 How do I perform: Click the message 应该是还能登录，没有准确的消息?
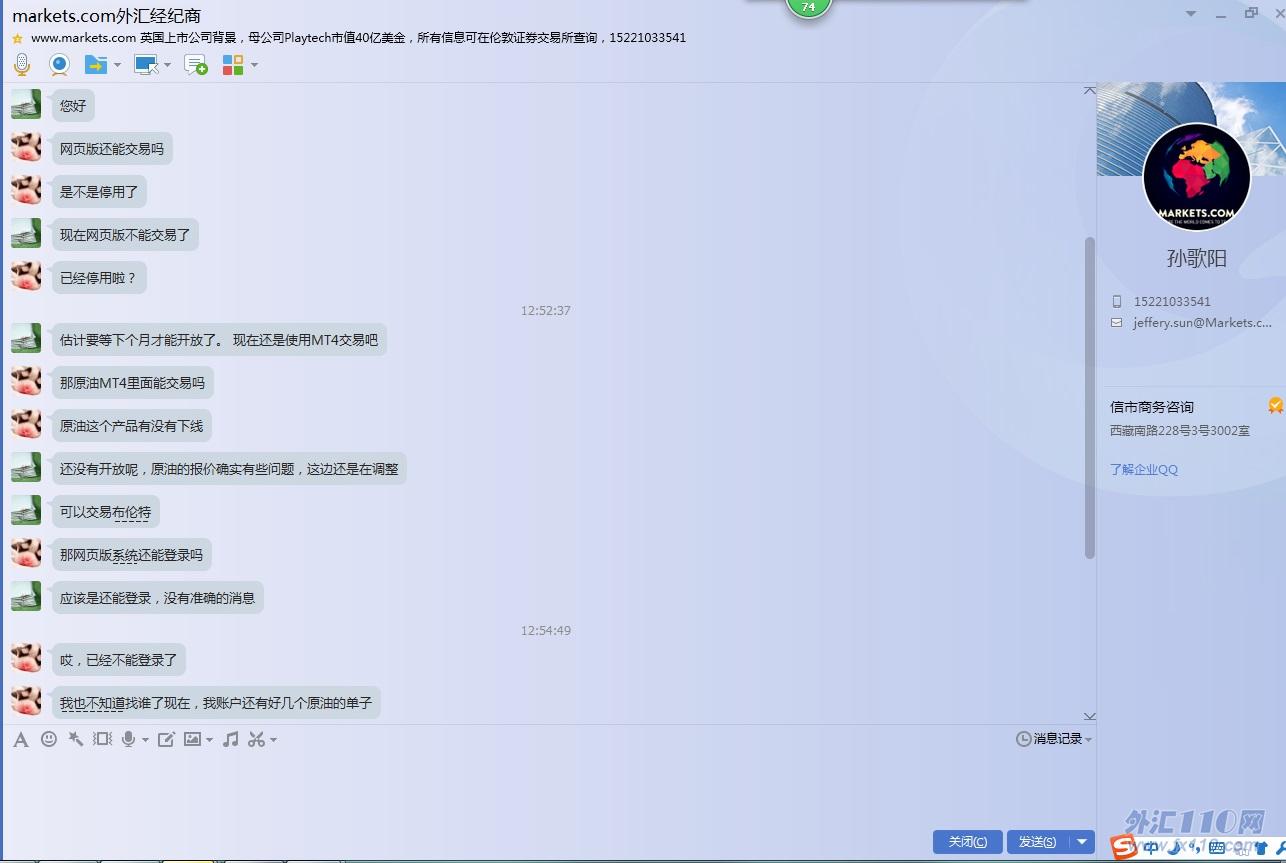pyautogui.click(x=158, y=598)
